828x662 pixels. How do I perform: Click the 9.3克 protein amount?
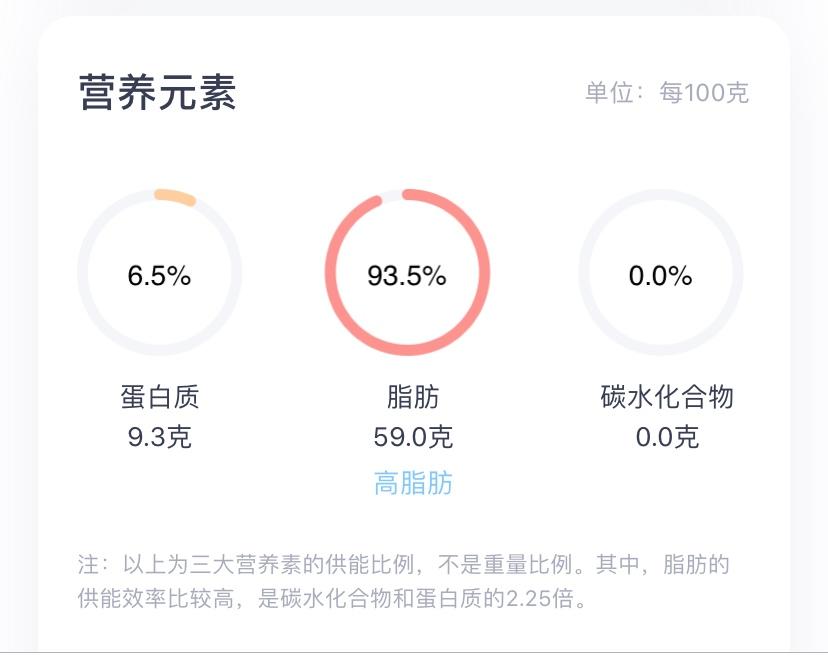point(159,437)
